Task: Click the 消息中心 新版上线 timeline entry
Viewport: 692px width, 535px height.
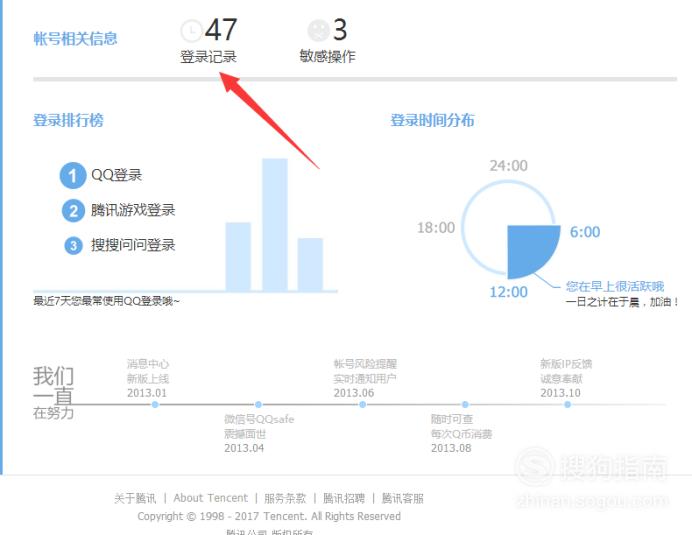Action: click(x=148, y=378)
